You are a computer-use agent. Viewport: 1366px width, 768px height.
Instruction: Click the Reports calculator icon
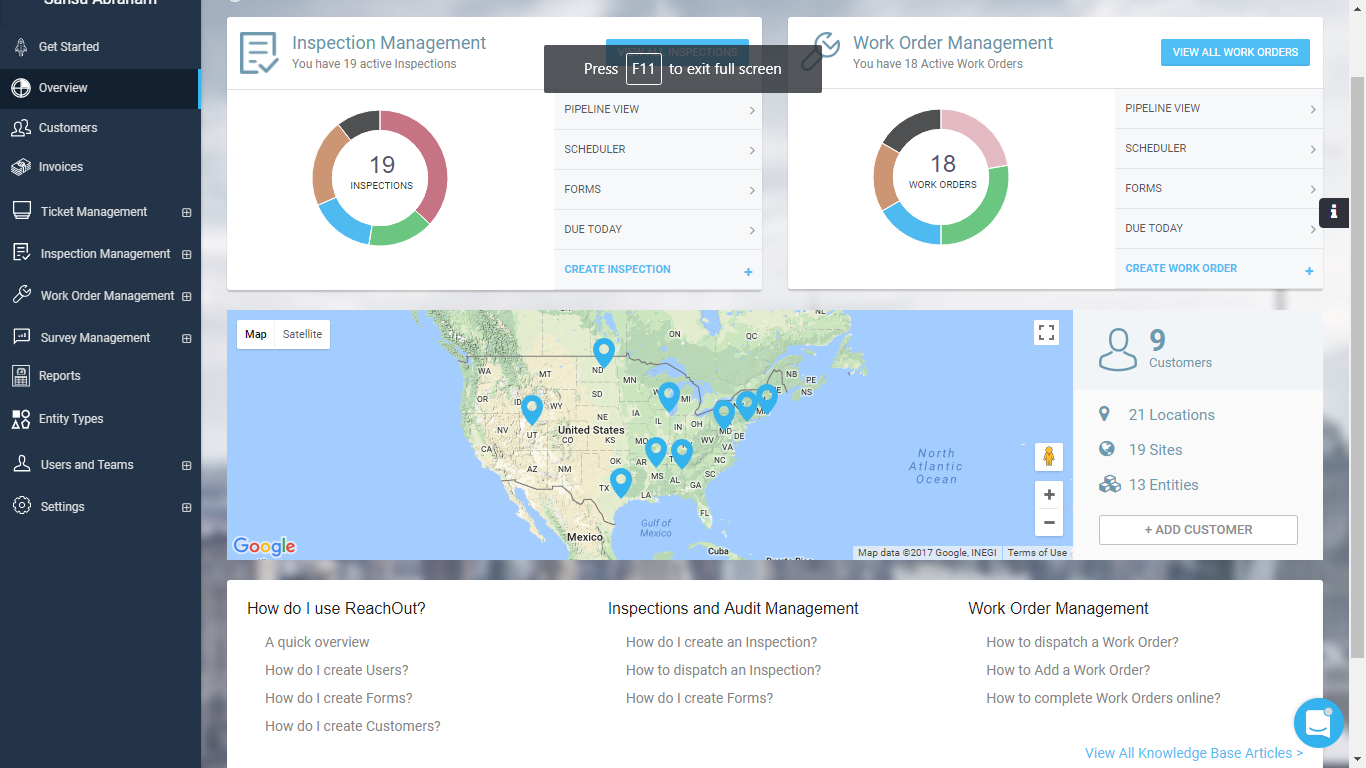[20, 376]
